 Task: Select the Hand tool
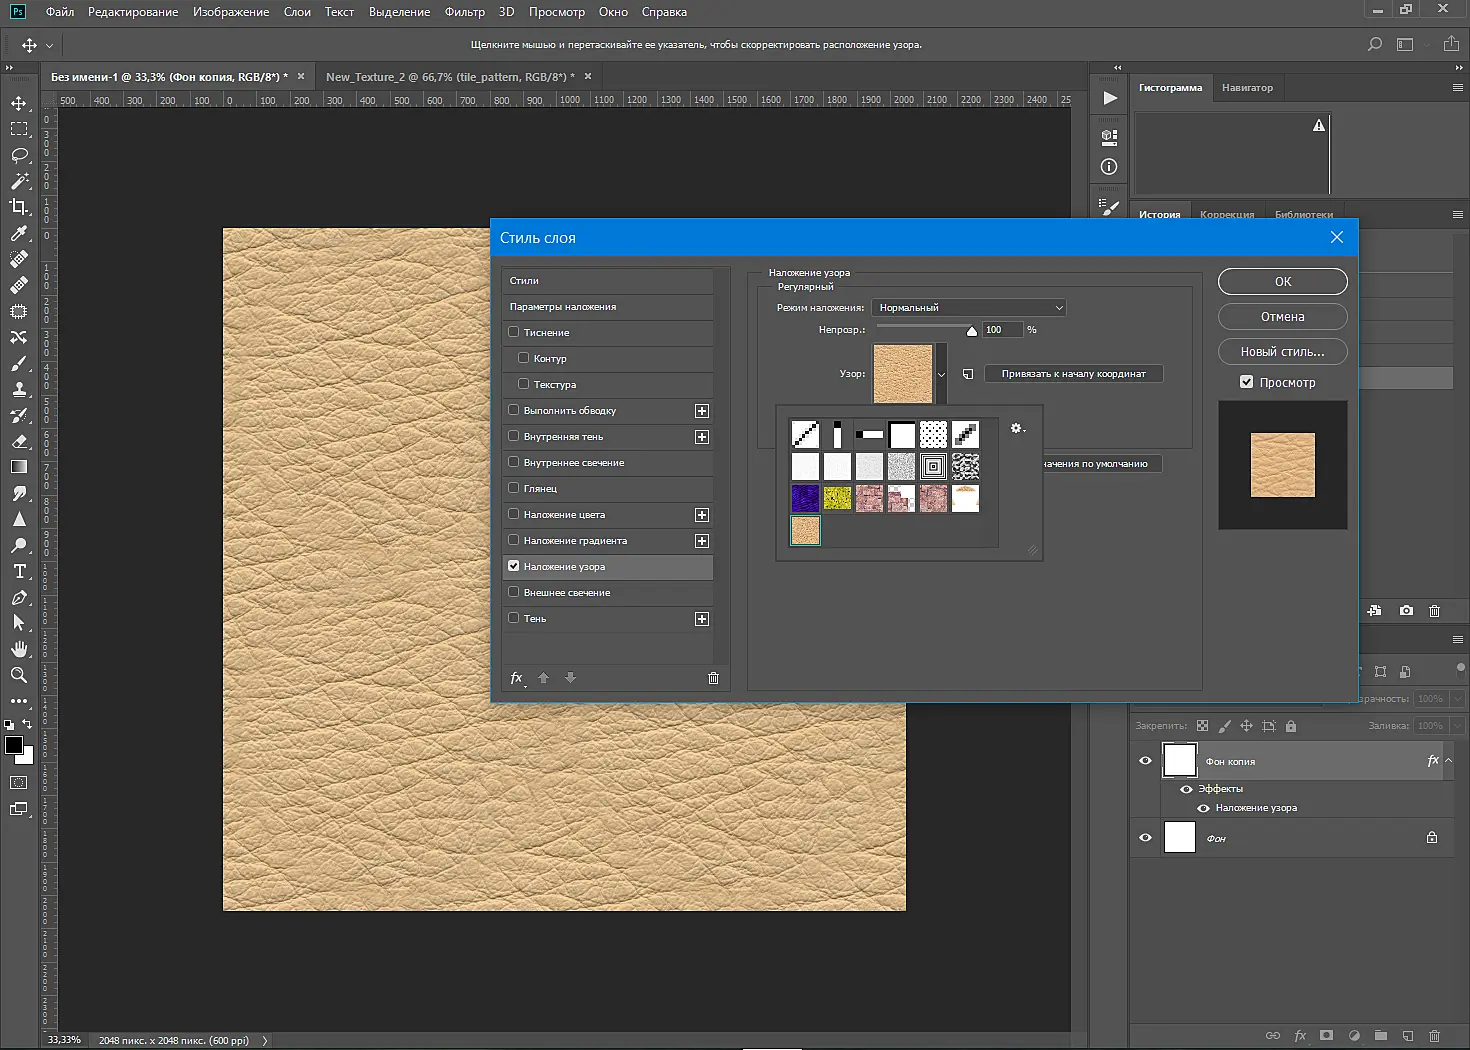pos(19,649)
